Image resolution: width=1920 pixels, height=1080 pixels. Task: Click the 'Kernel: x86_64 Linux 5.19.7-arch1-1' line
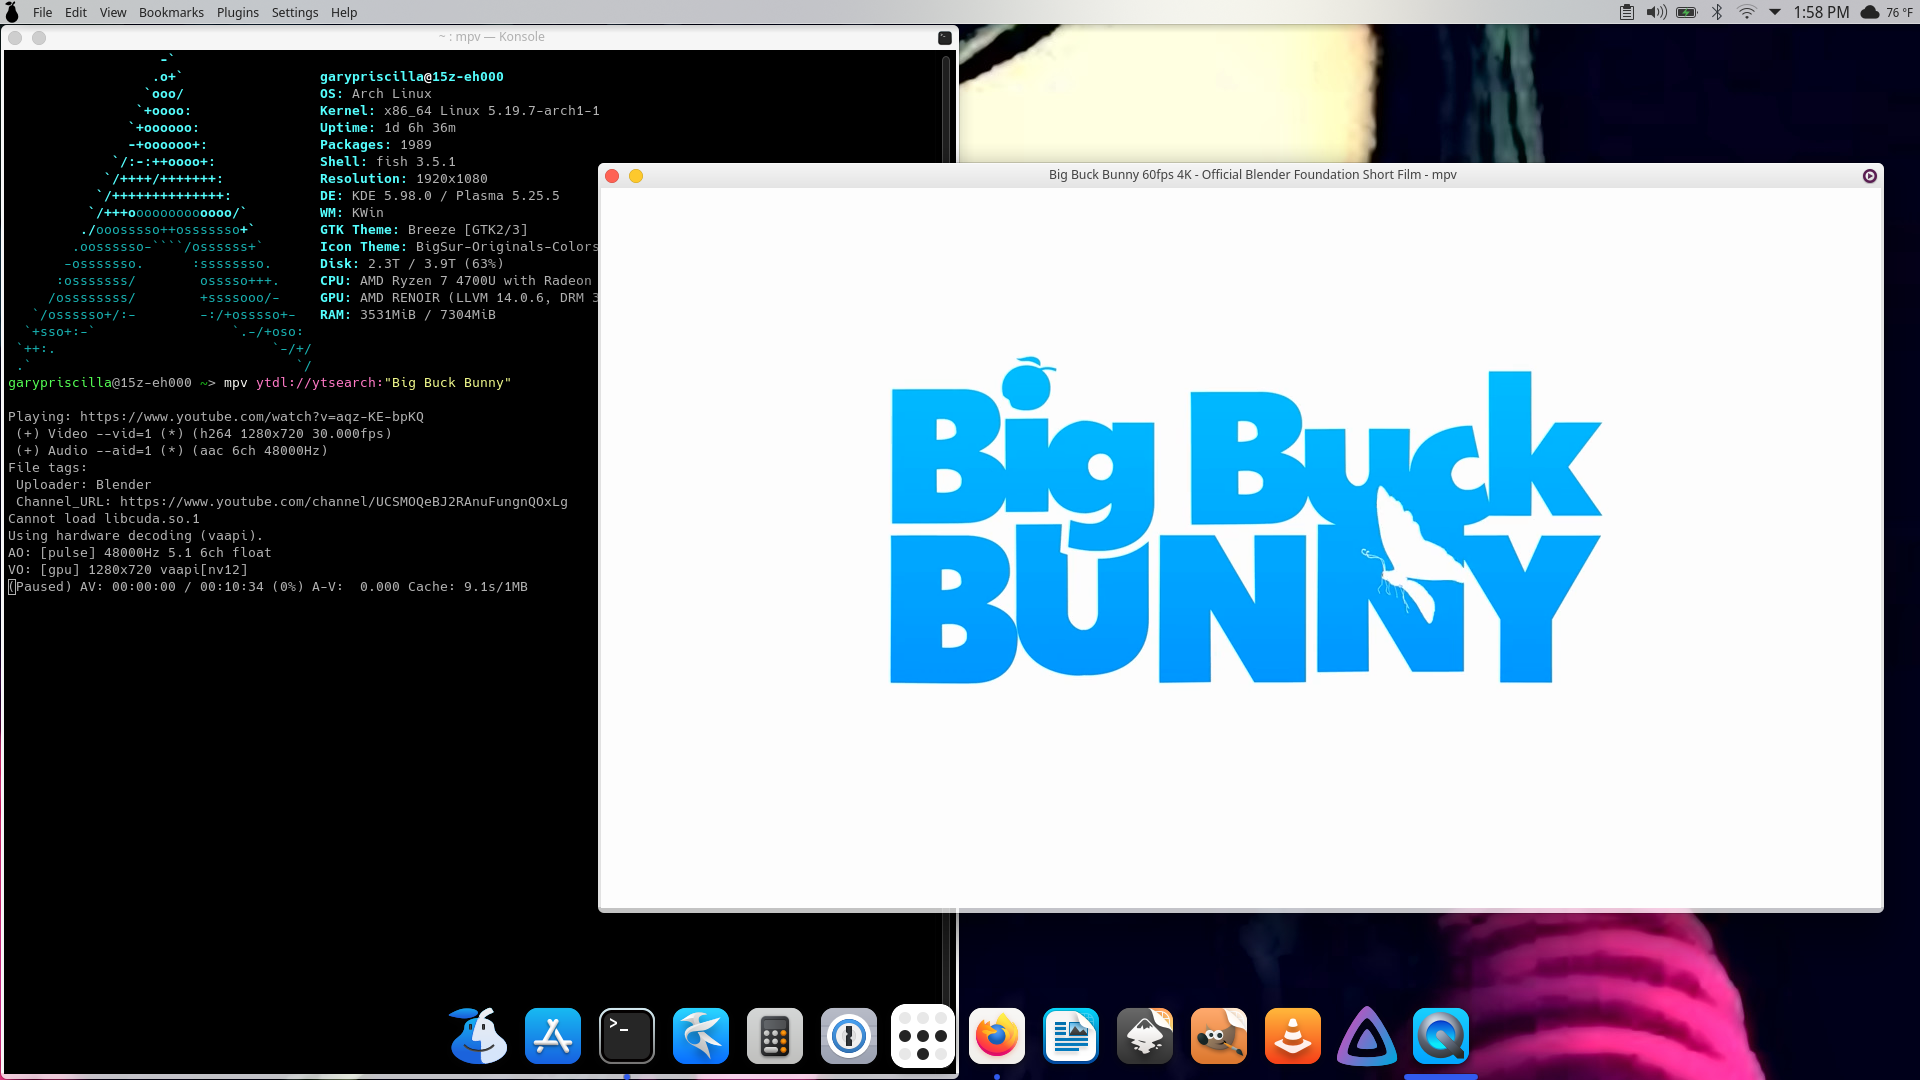pyautogui.click(x=460, y=111)
